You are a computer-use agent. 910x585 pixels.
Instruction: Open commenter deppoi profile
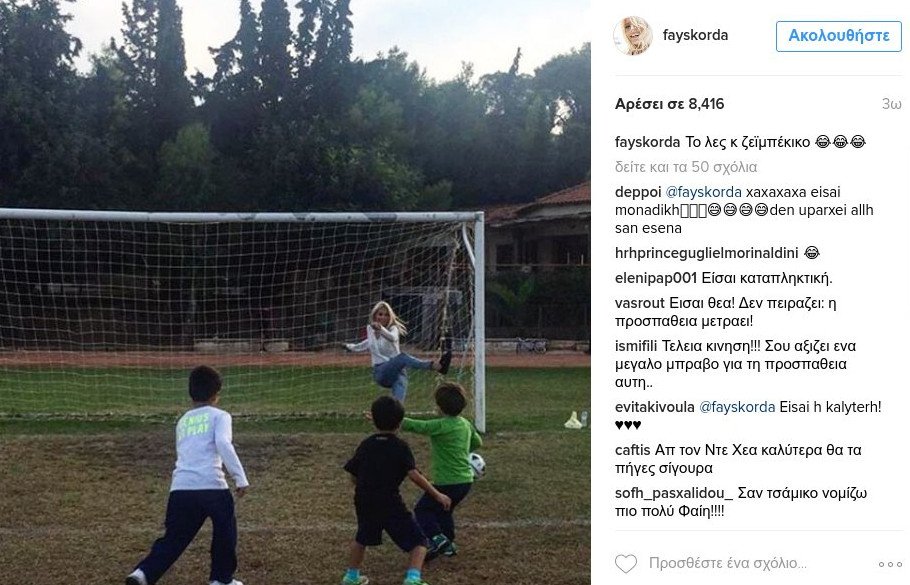pos(638,192)
